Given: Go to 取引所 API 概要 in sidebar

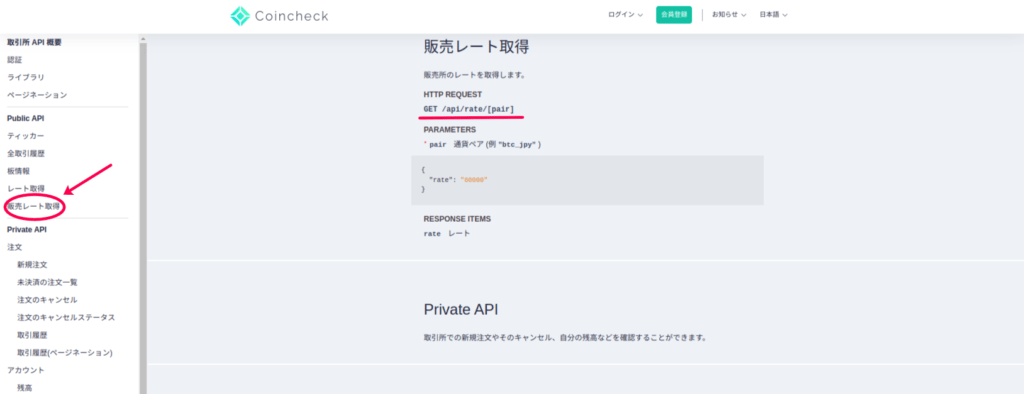Looking at the screenshot, I should [34, 42].
